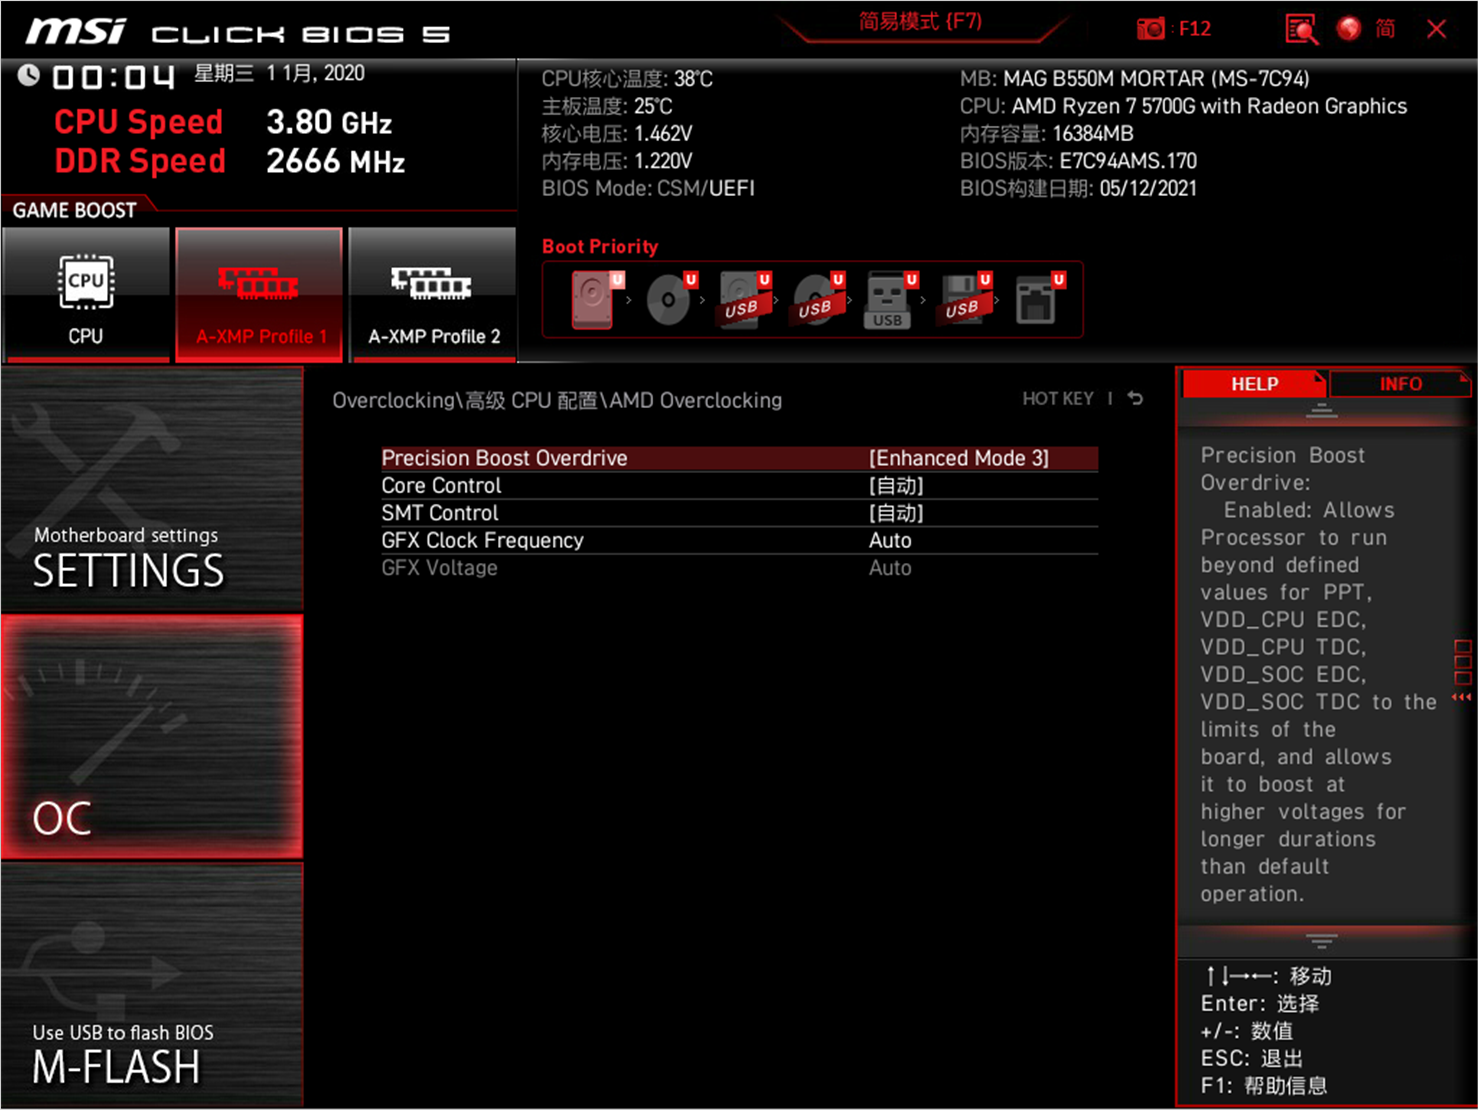Click the language globe icon
Screen dimensions: 1478x1110
[1349, 28]
